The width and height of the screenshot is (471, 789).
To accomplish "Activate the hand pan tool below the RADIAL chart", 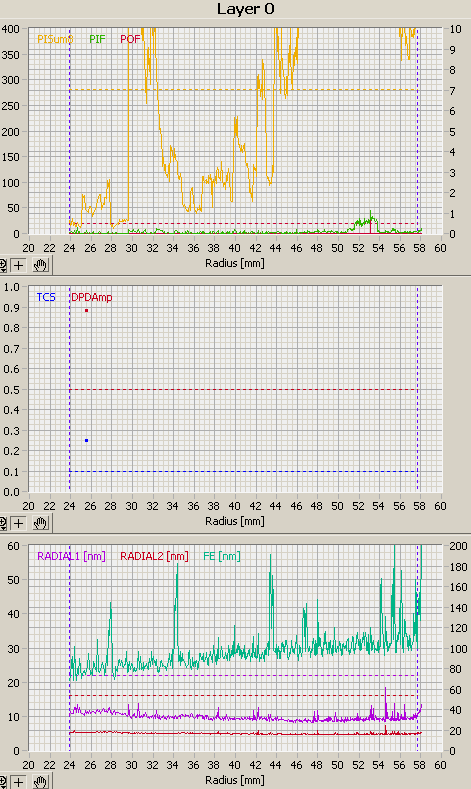I will click(x=41, y=782).
